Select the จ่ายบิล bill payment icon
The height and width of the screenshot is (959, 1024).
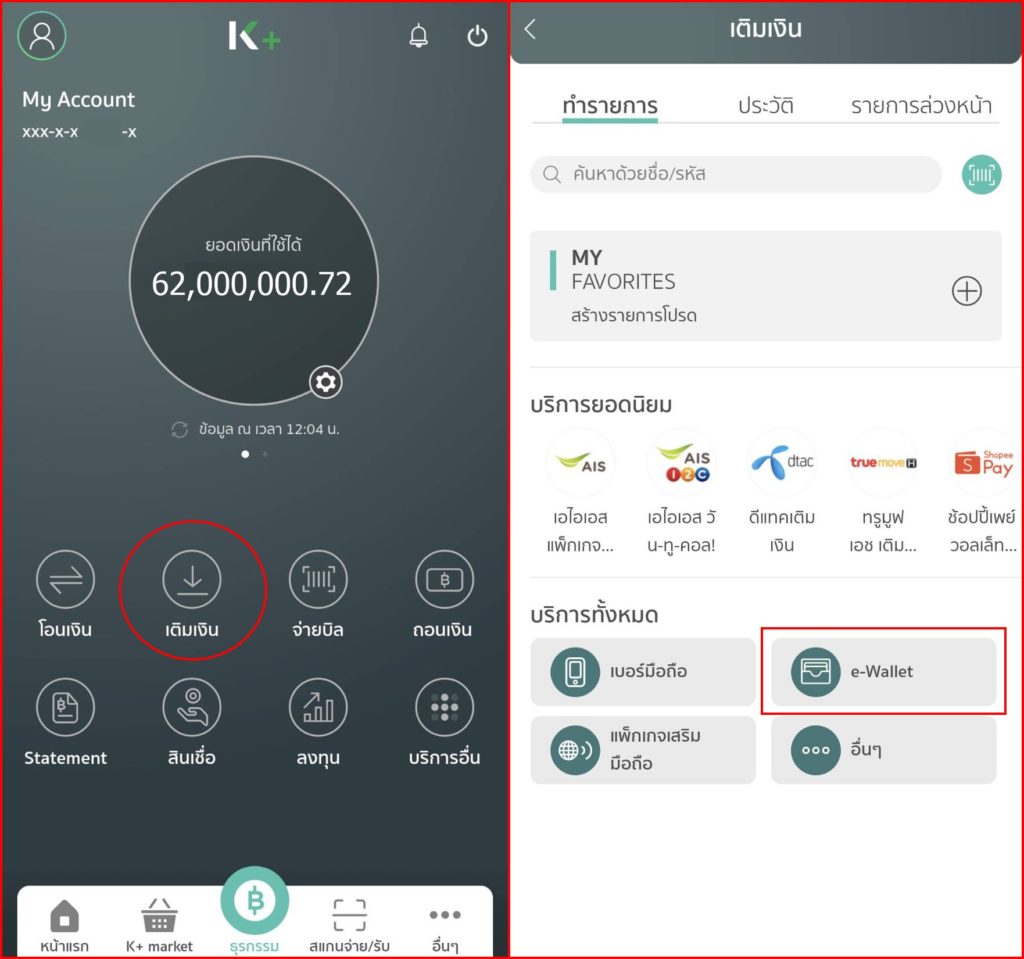[318, 578]
